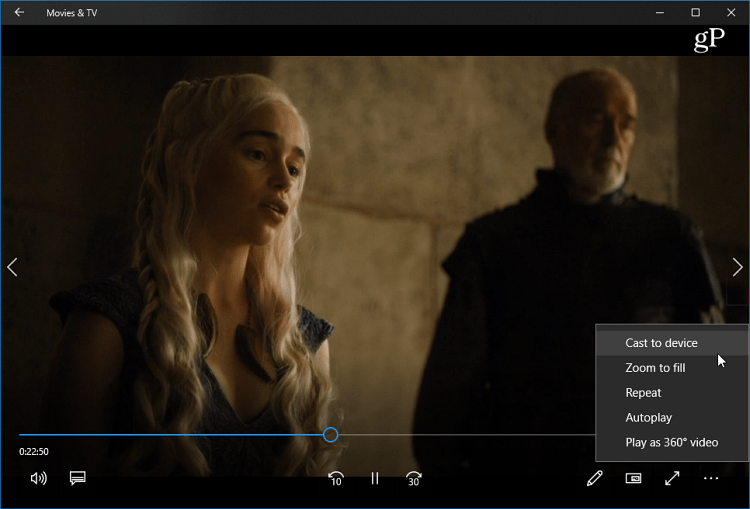Close the Movies & TV window

(x=731, y=12)
